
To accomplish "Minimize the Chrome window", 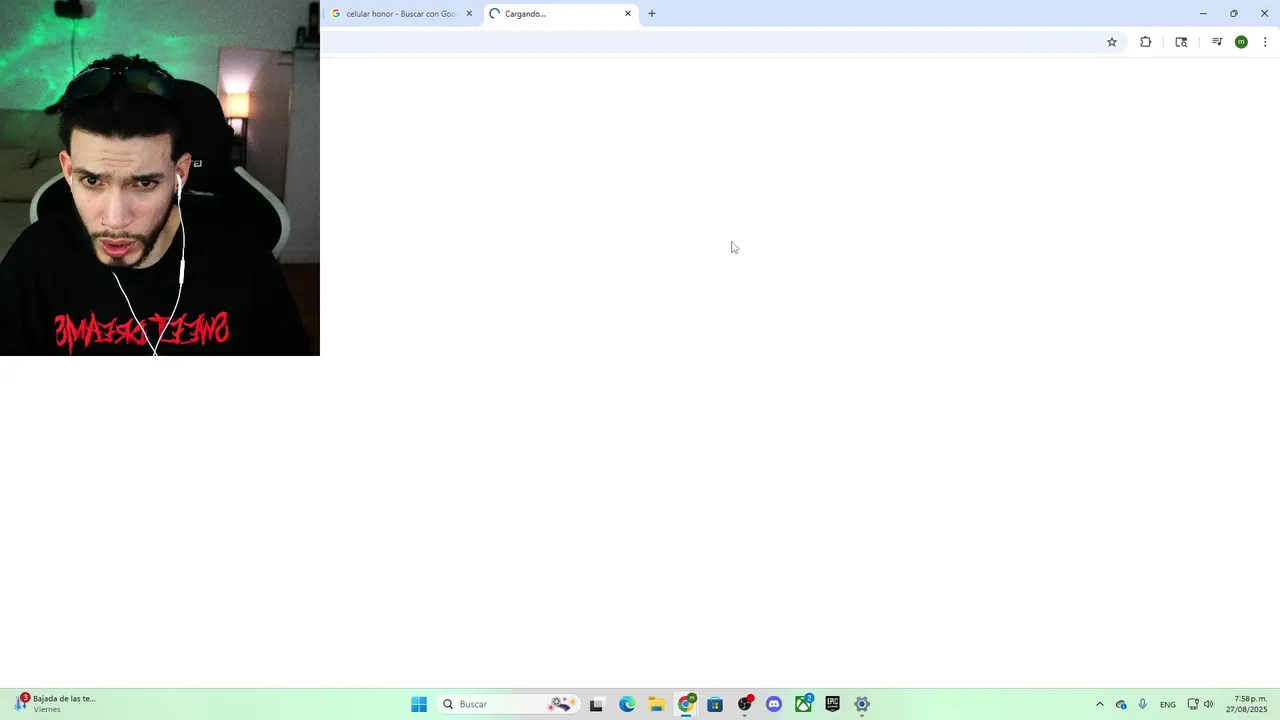I will tap(1203, 14).
